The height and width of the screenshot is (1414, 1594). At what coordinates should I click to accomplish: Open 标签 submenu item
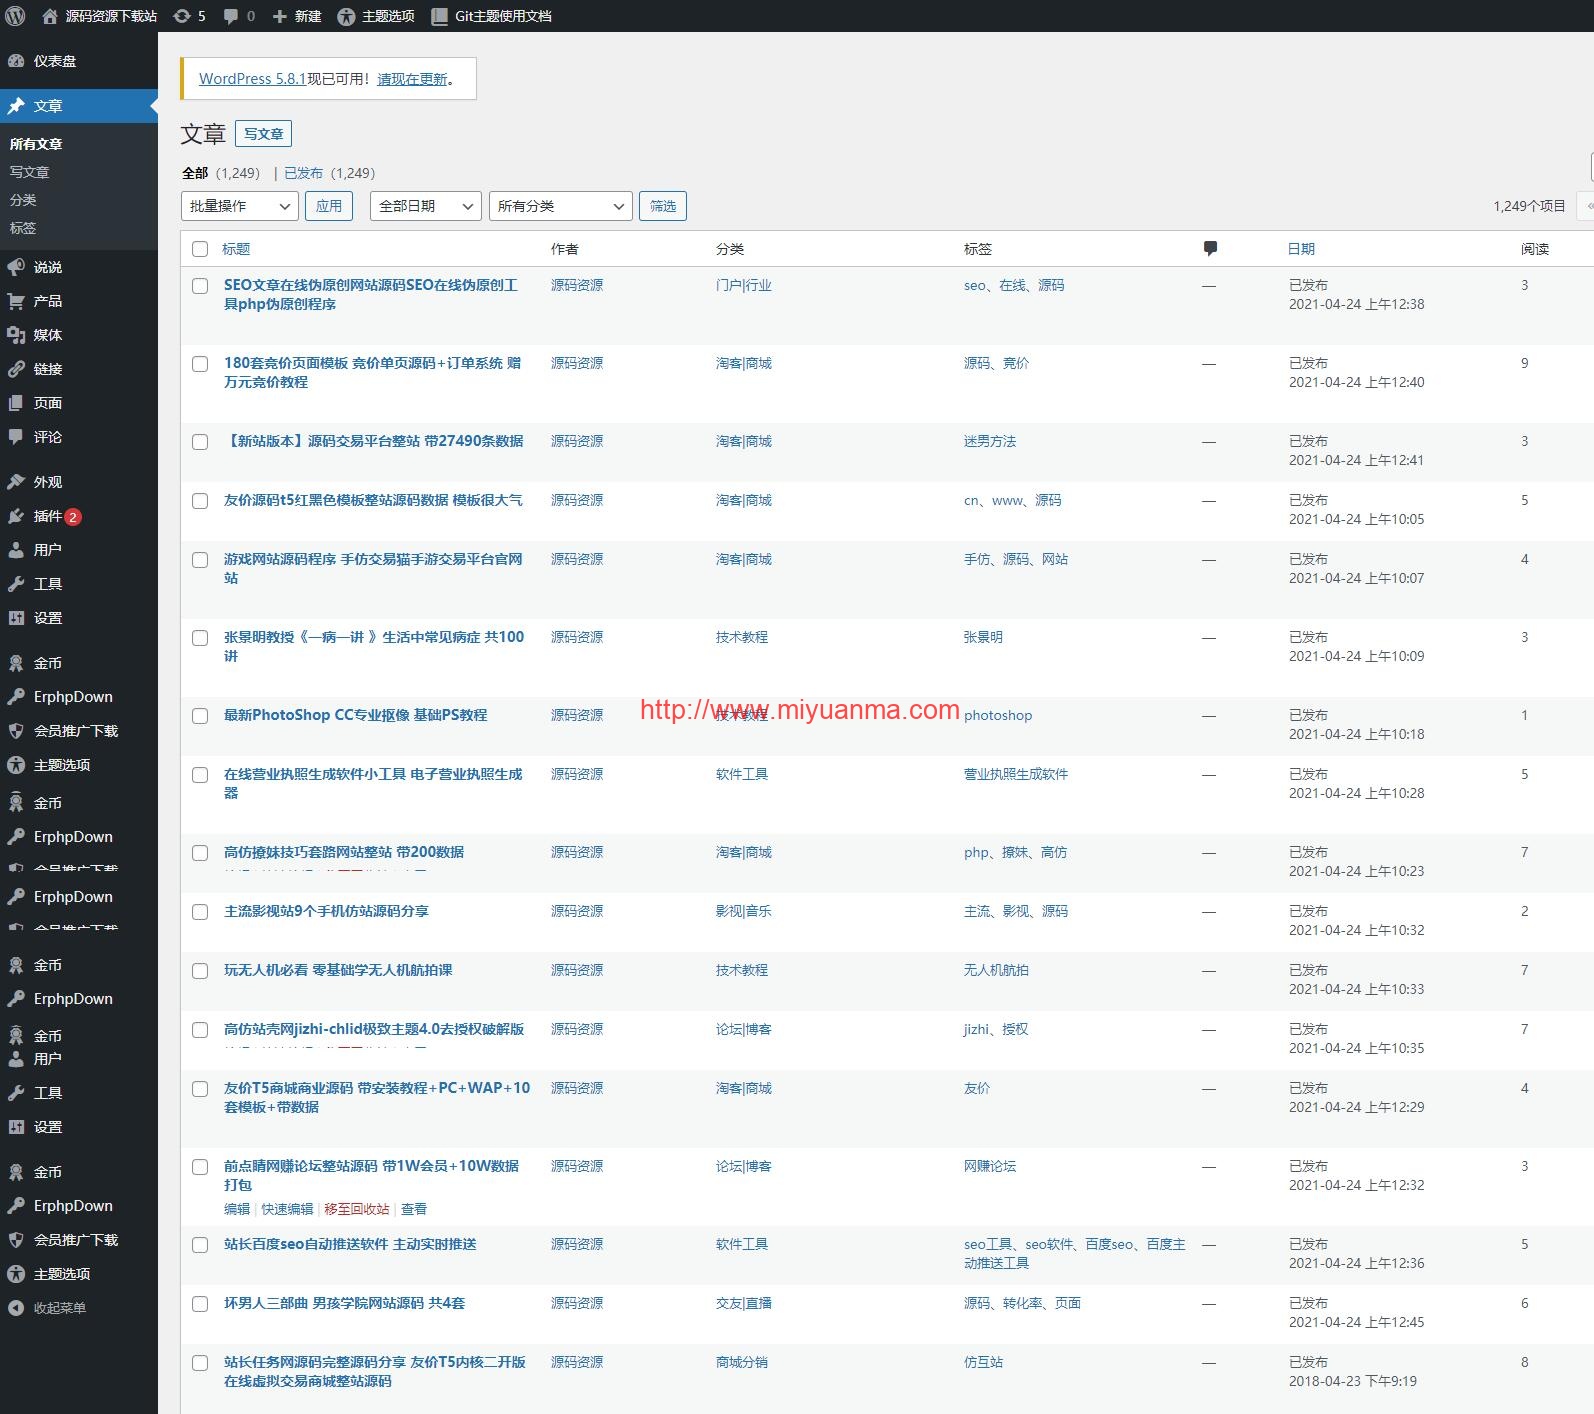coord(23,228)
